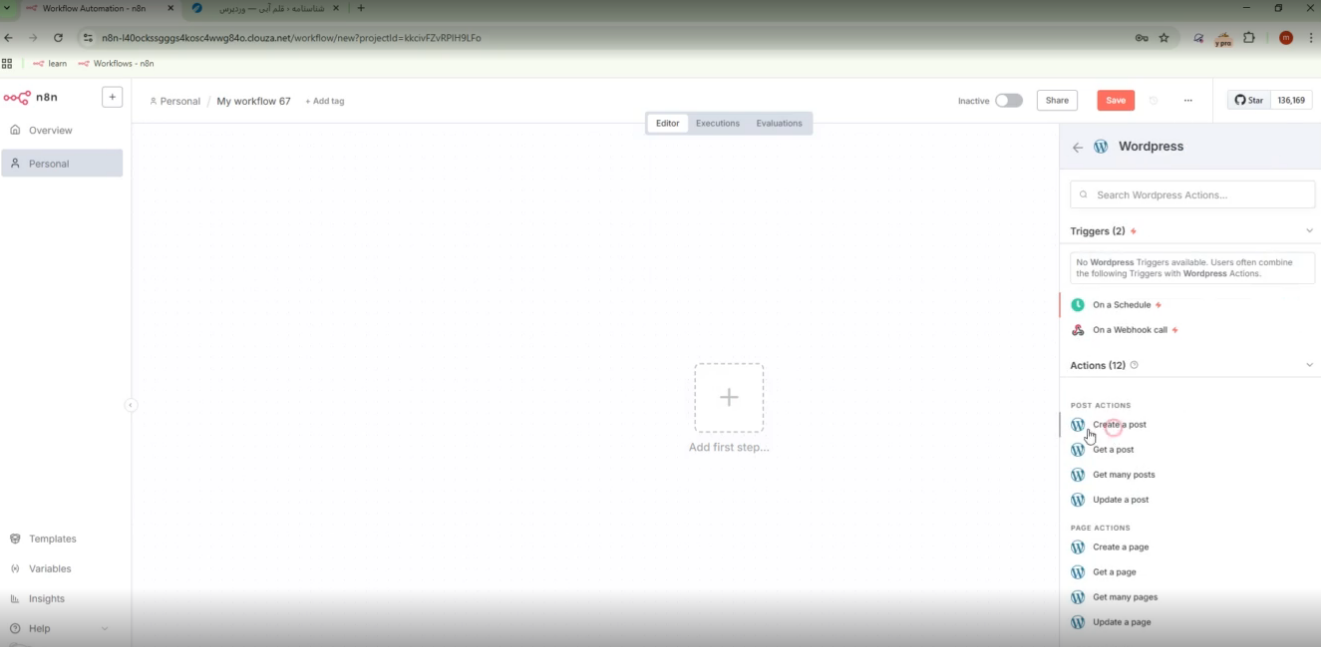Screen dimensions: 1321x647
Task: Select the On a Schedule clock trigger
Action: click(x=1121, y=305)
